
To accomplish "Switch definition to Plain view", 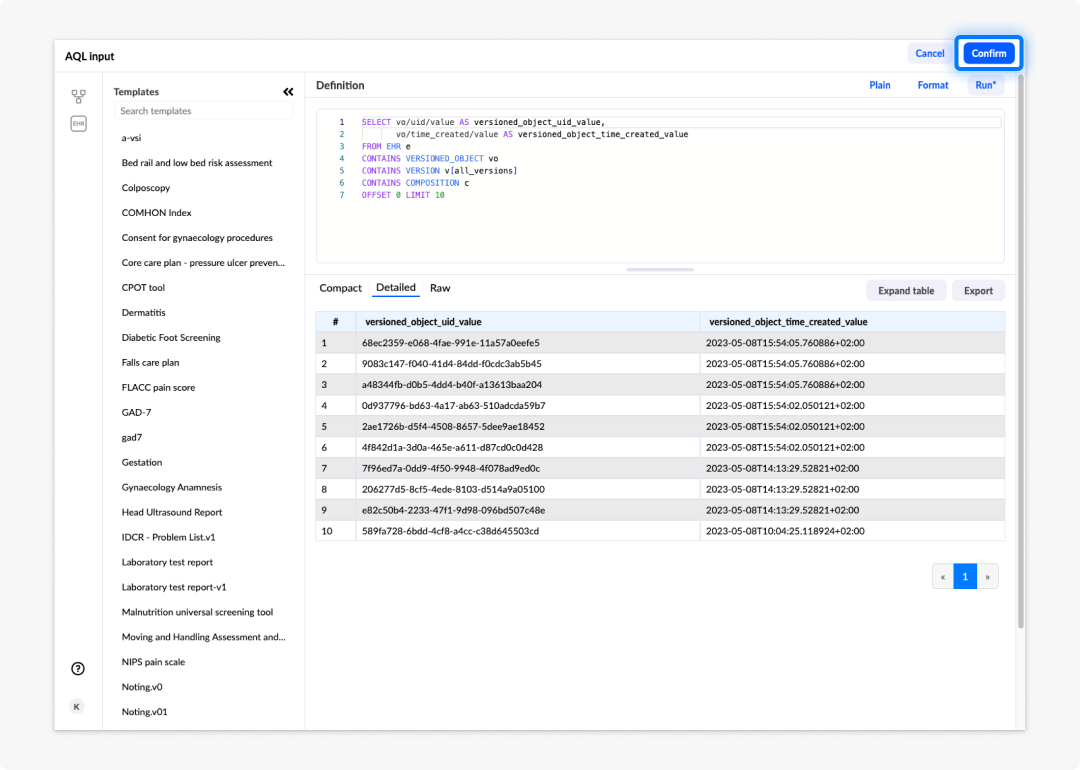I will pos(880,85).
